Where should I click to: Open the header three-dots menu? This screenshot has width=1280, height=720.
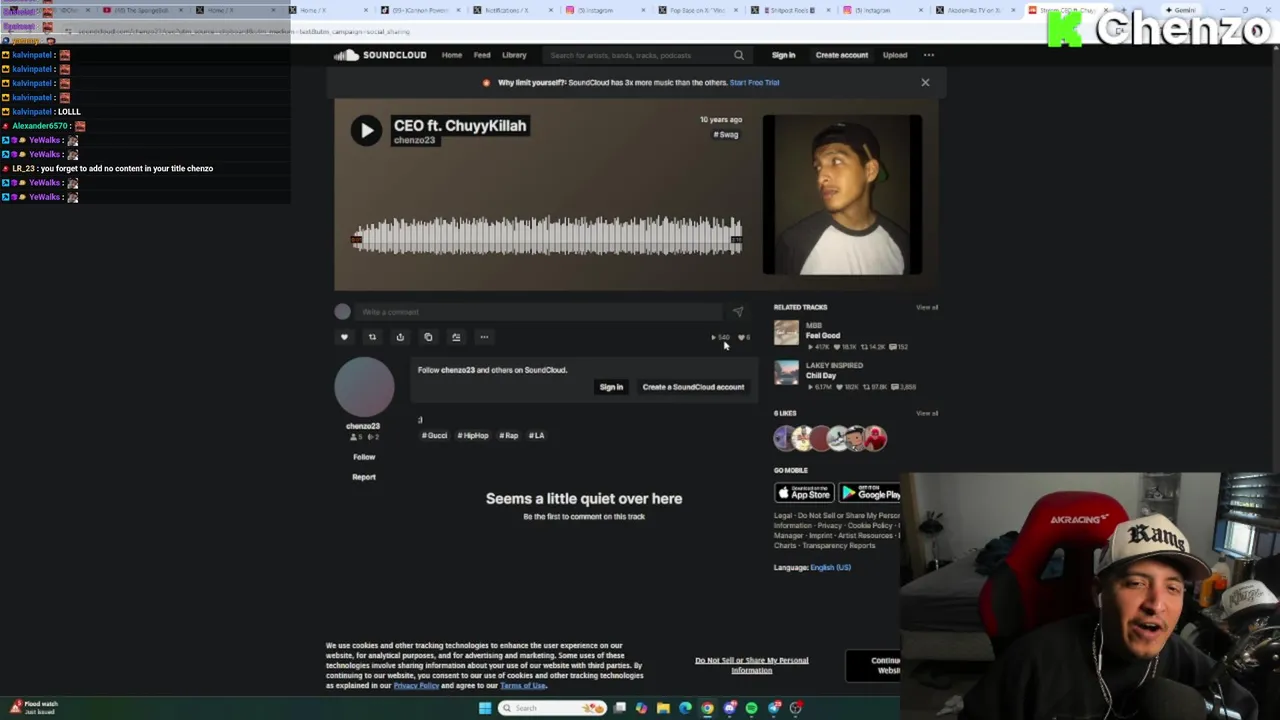(929, 55)
